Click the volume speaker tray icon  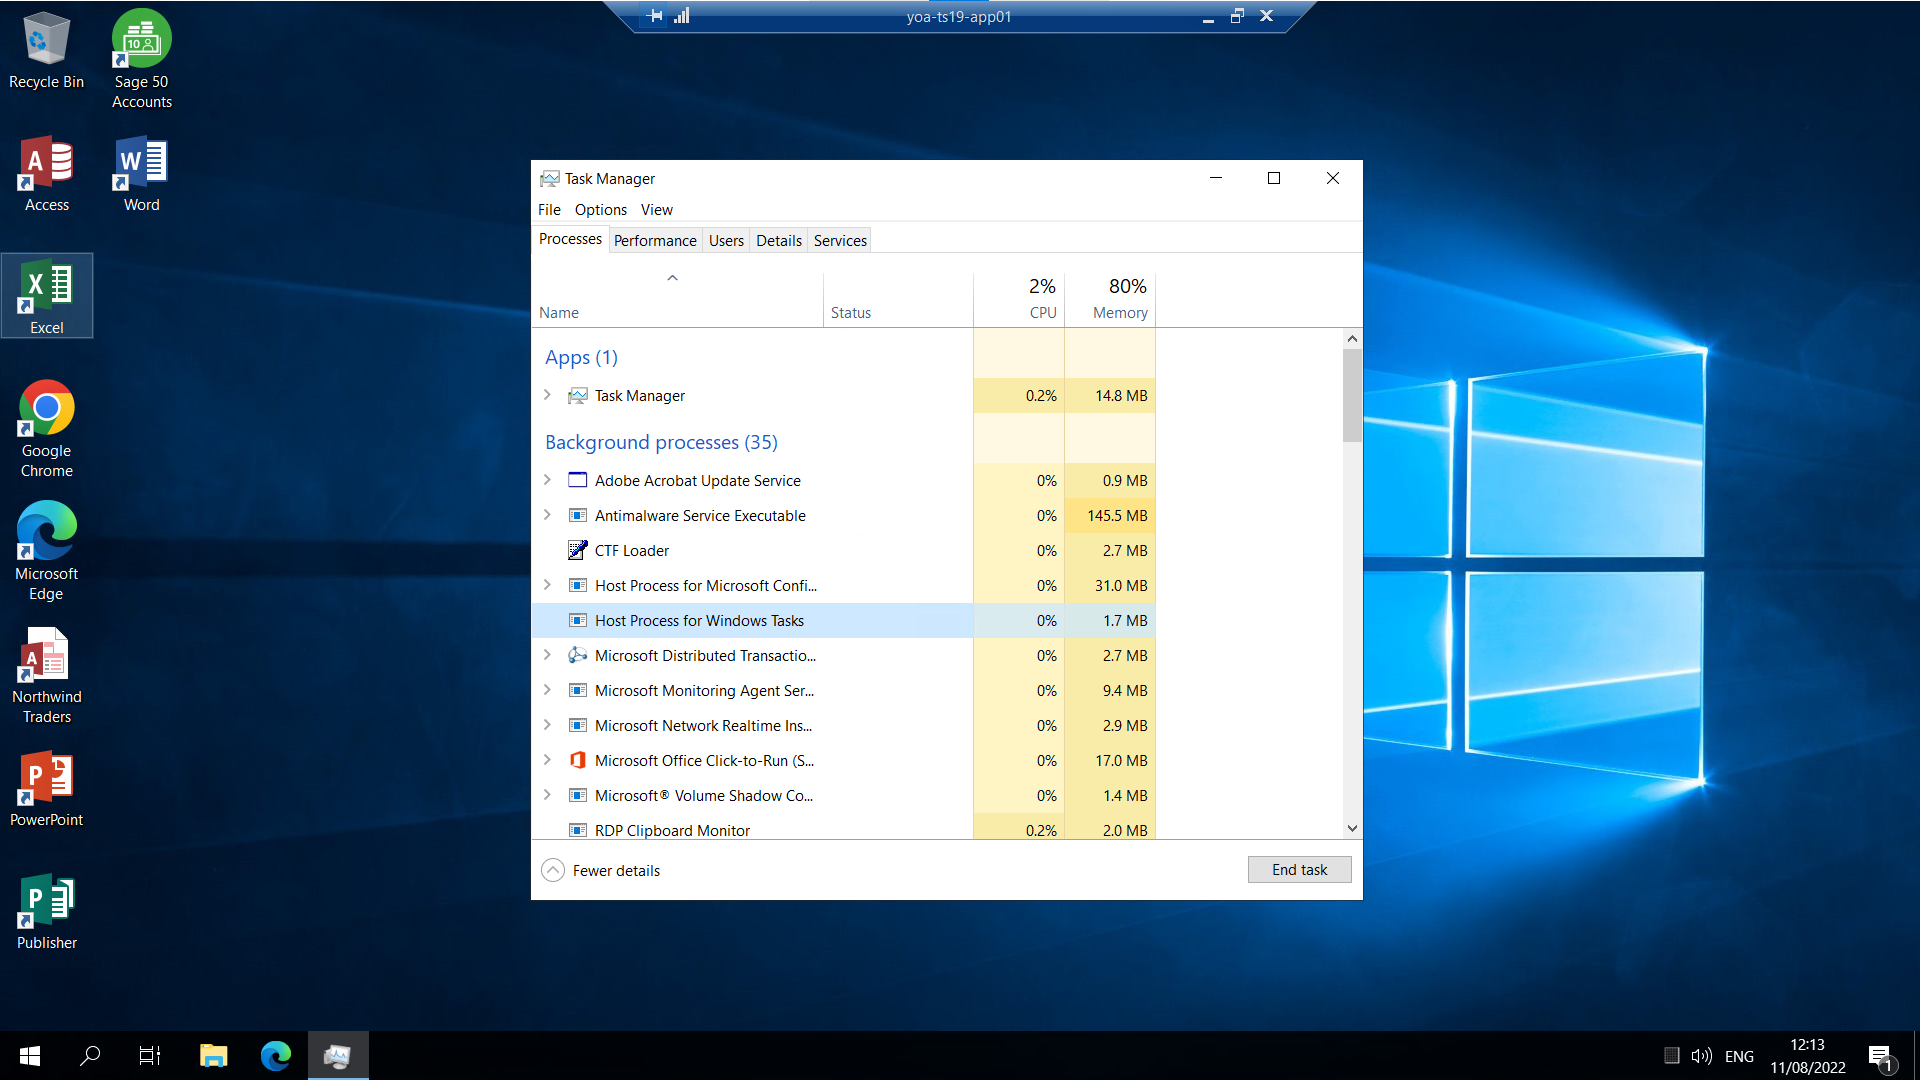click(1700, 1056)
